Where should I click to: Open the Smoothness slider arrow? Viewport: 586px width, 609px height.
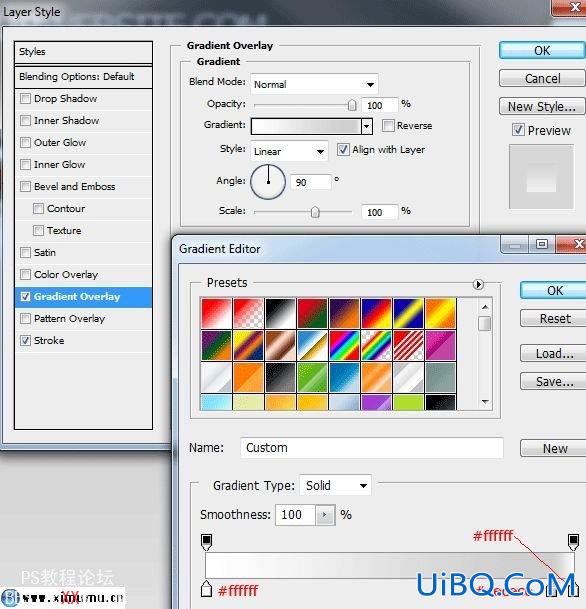pyautogui.click(x=325, y=515)
